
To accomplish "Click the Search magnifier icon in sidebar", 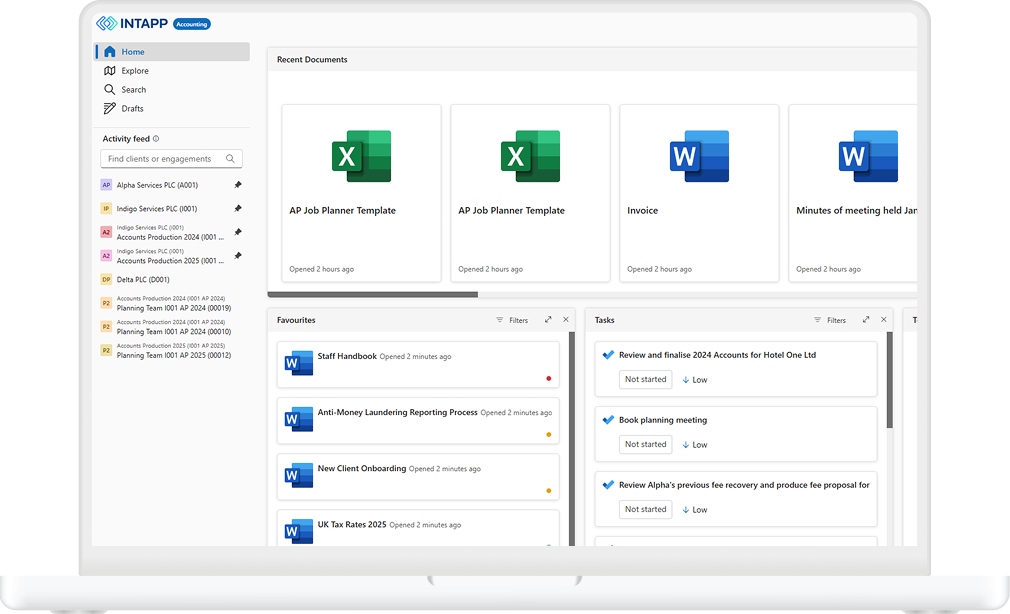I will tap(110, 90).
